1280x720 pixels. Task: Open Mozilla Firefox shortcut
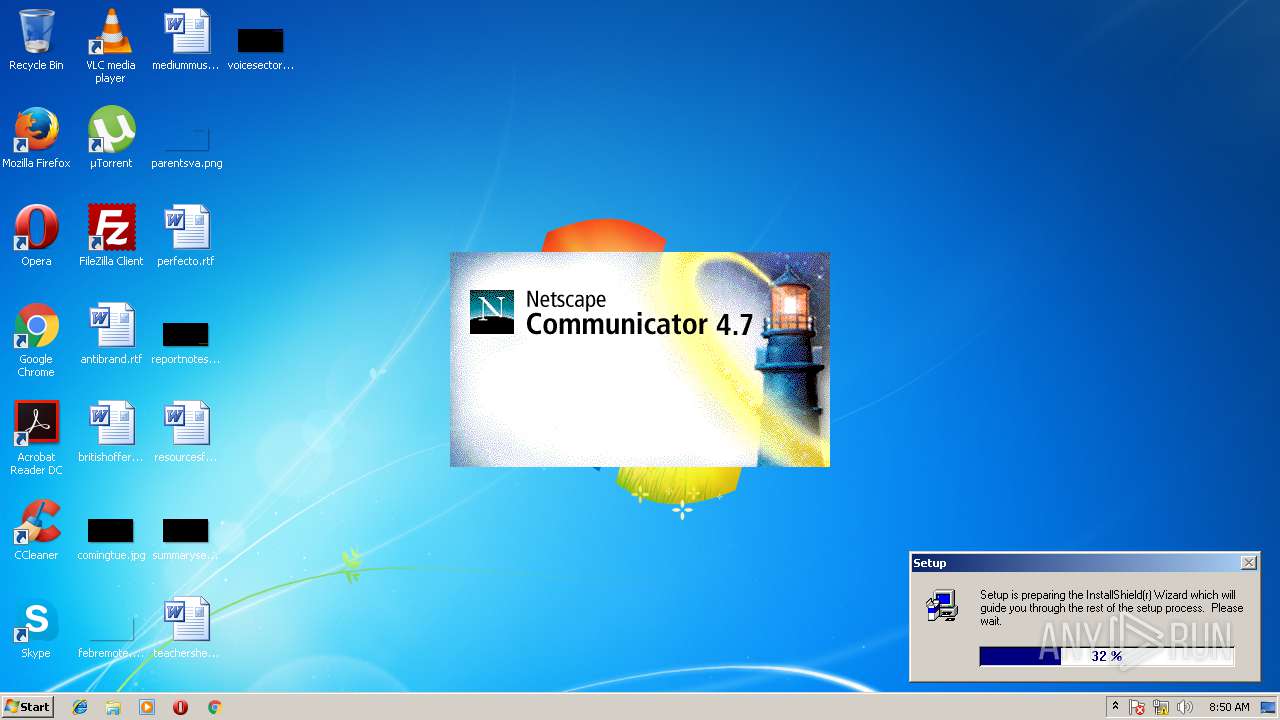(x=36, y=138)
